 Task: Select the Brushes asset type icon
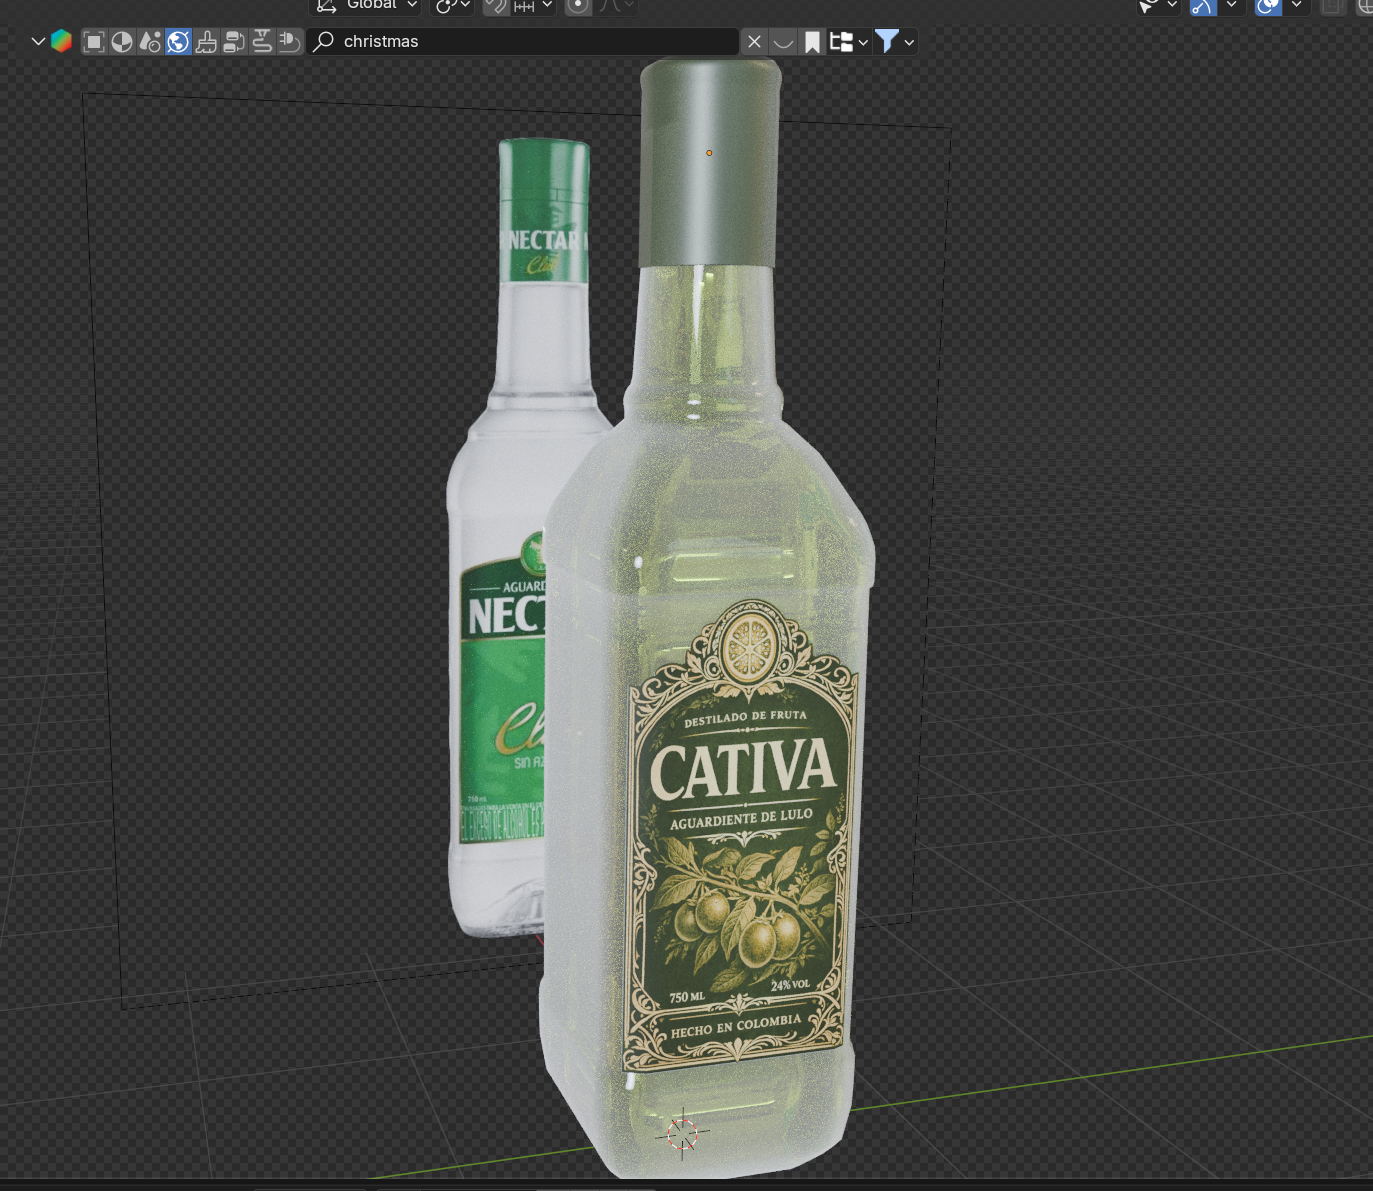coord(206,42)
